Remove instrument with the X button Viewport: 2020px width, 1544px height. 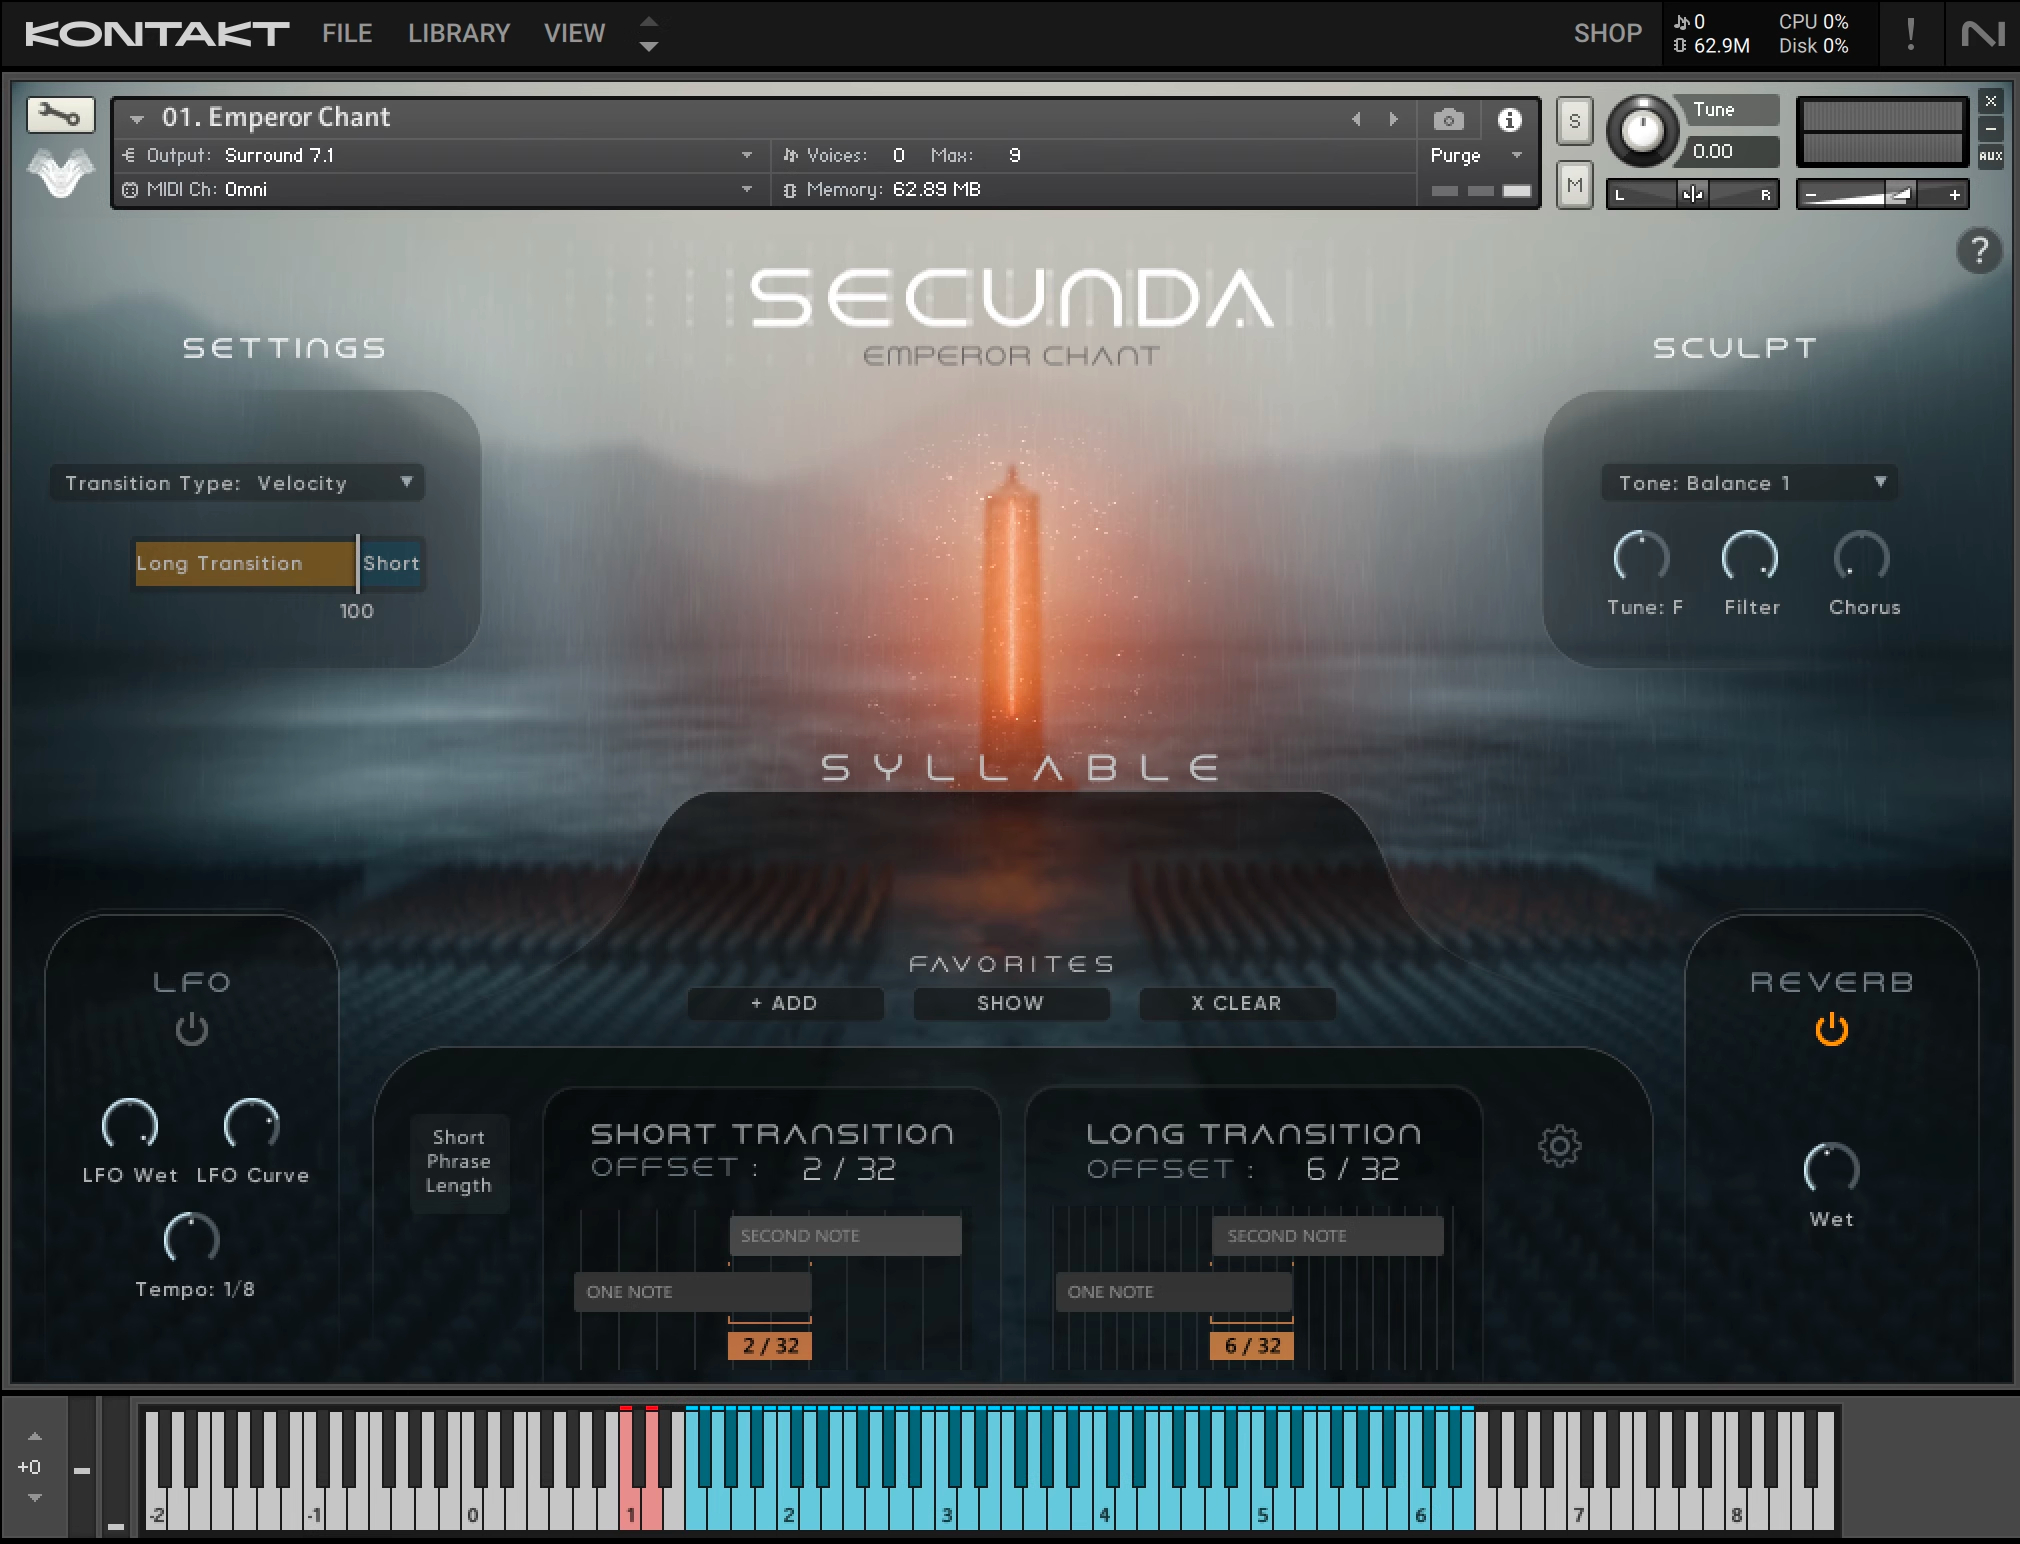[1991, 101]
